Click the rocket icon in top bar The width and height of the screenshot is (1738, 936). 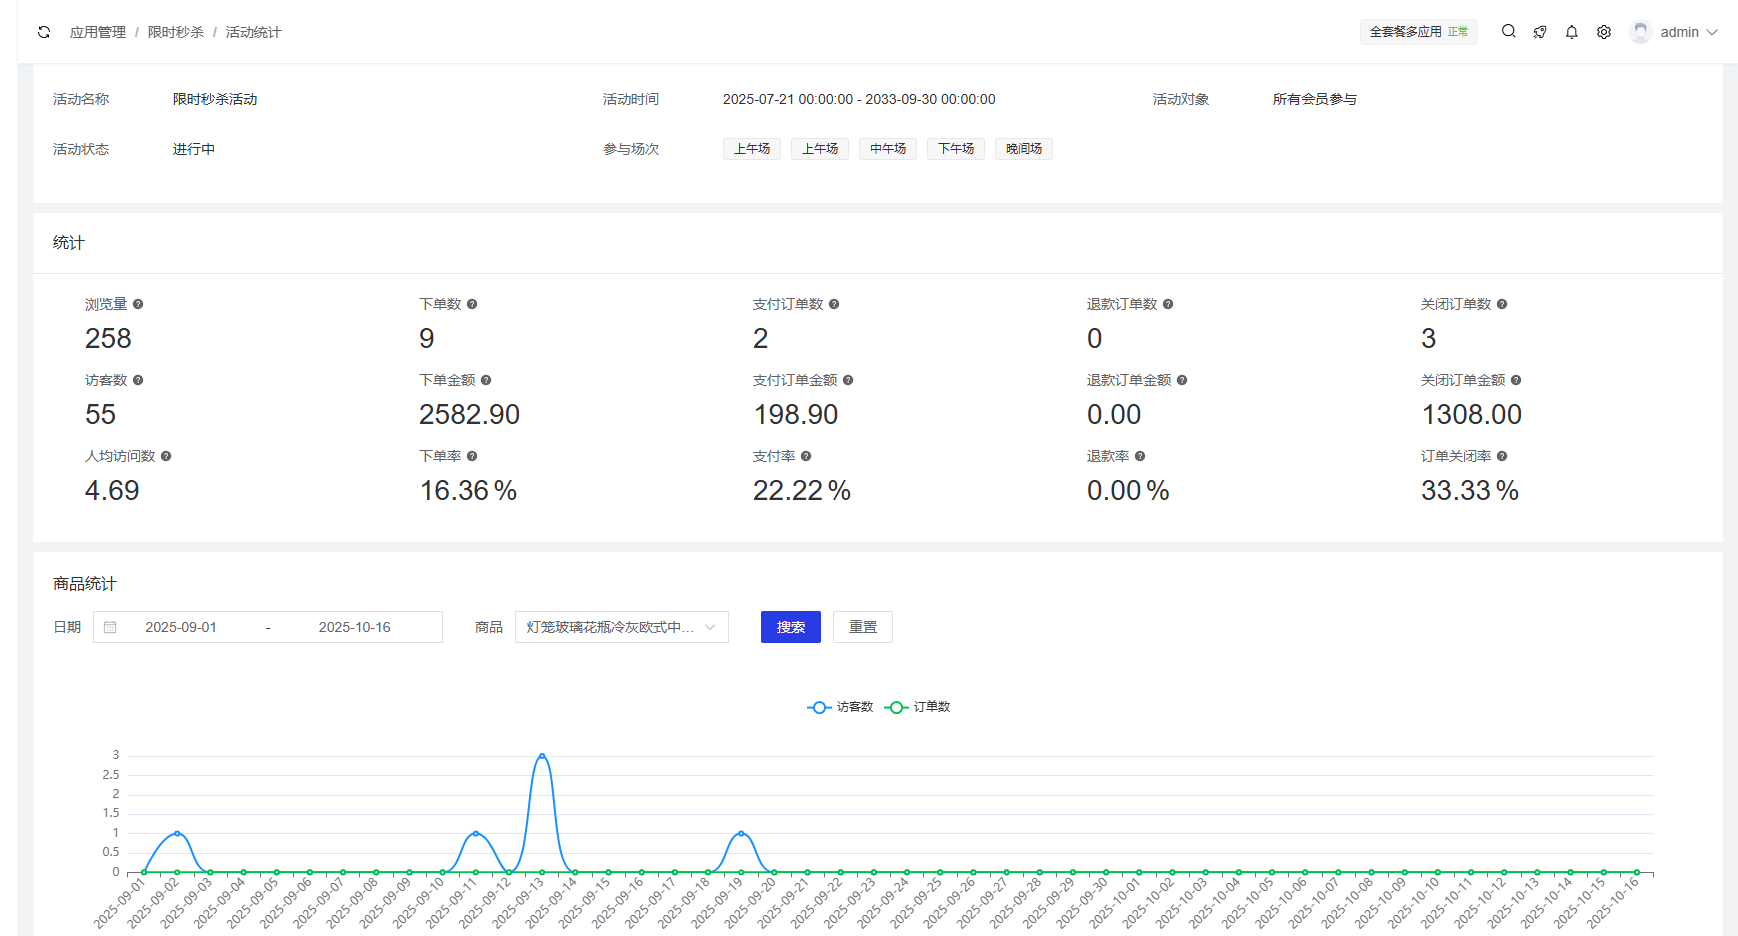pos(1540,32)
